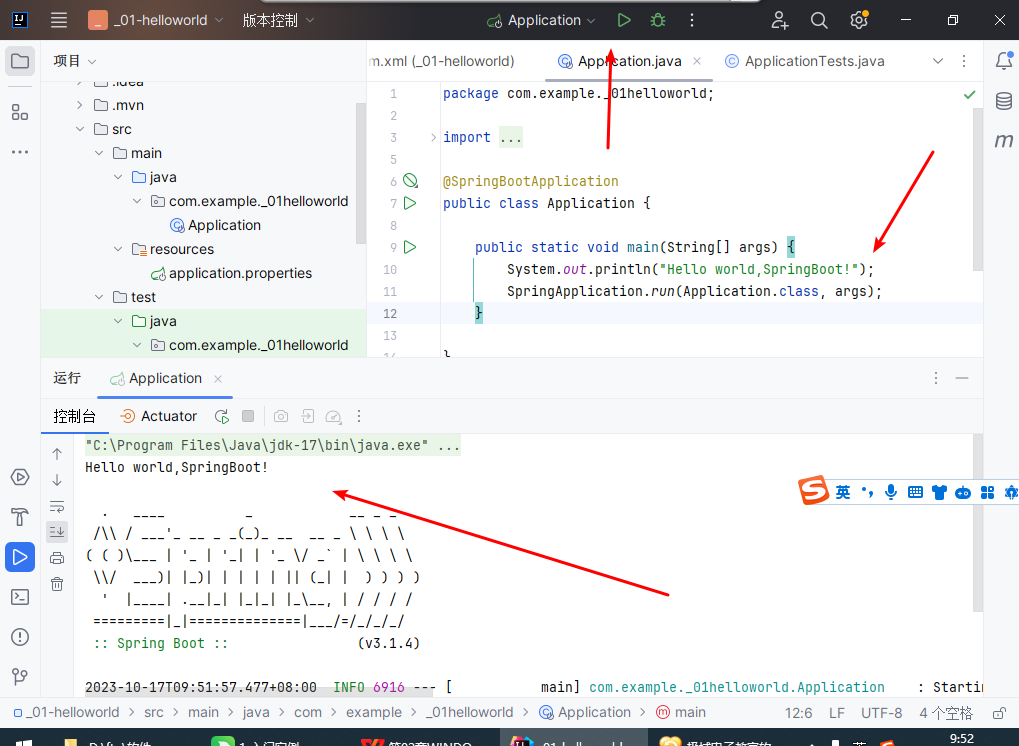Click the main breadcrumb in the navigation bar
This screenshot has height=746, width=1019.
(681, 712)
